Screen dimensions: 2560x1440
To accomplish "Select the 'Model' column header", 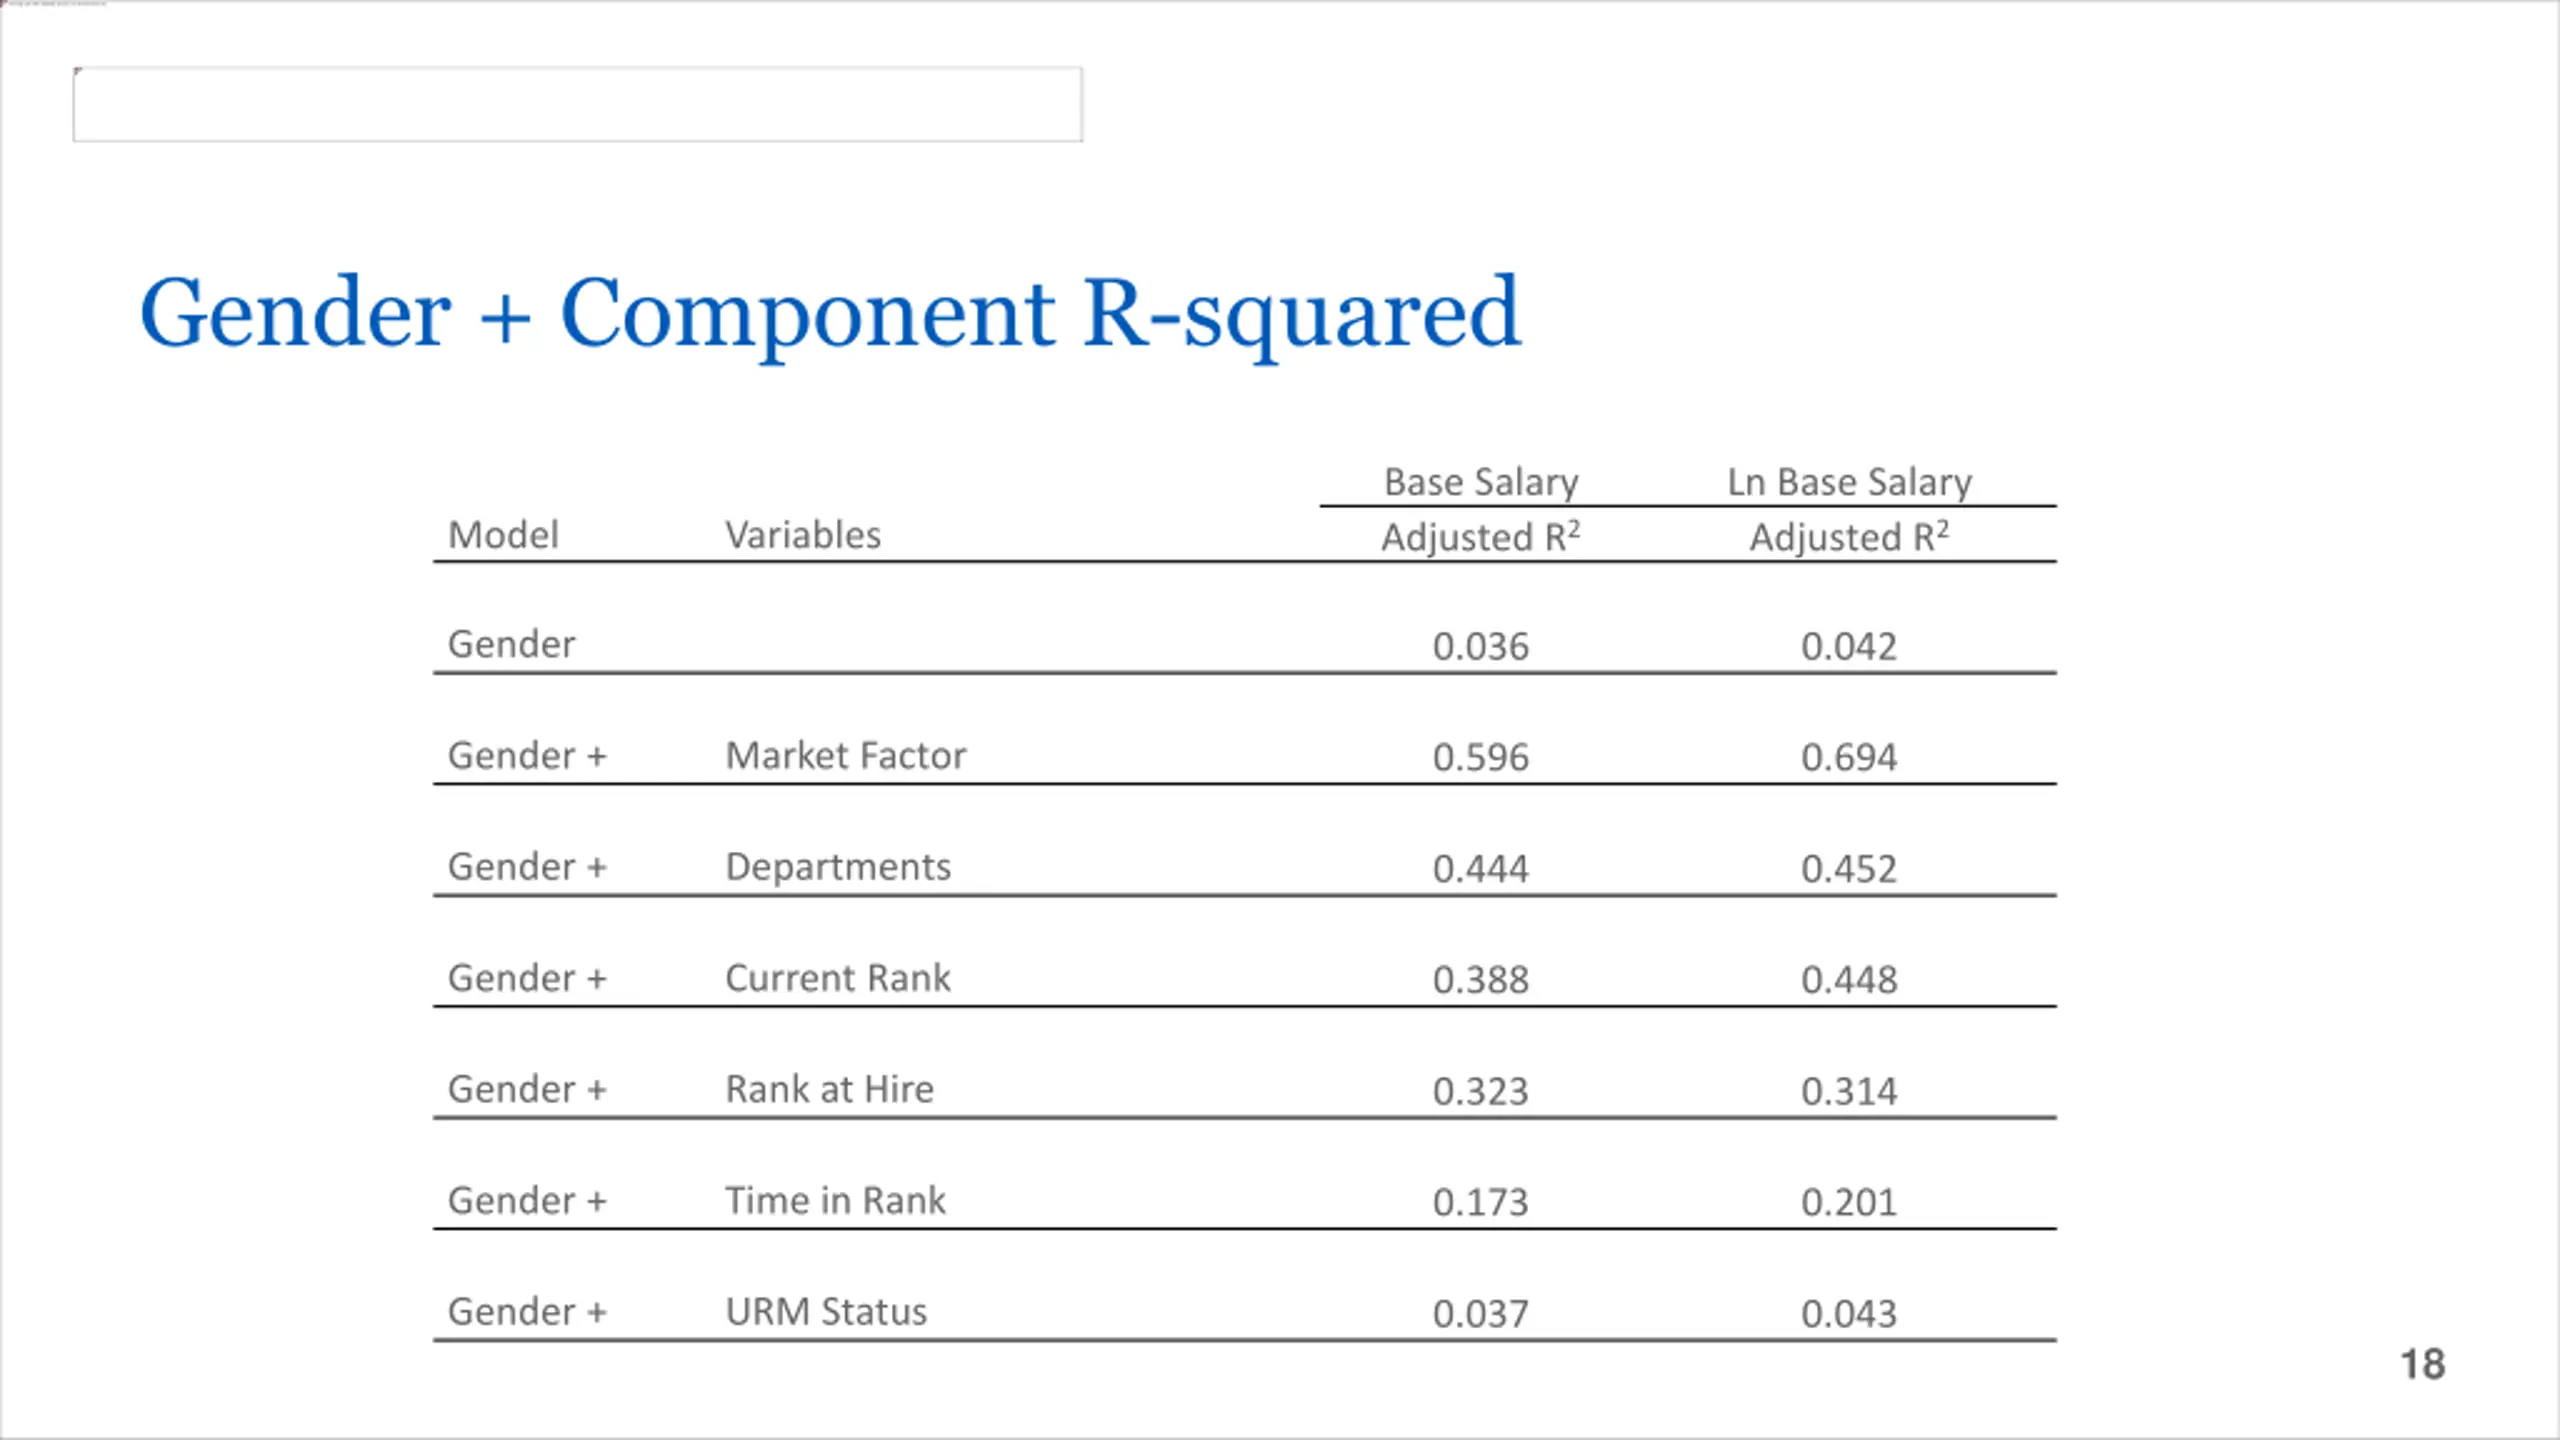I will pos(503,535).
